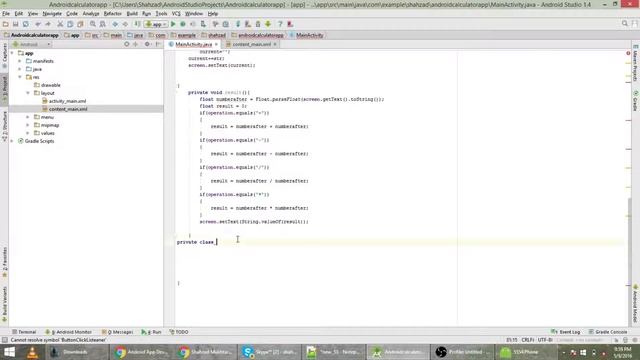This screenshot has height=360, width=640.
Task: Click the Debug app bug icon
Action: click(183, 24)
